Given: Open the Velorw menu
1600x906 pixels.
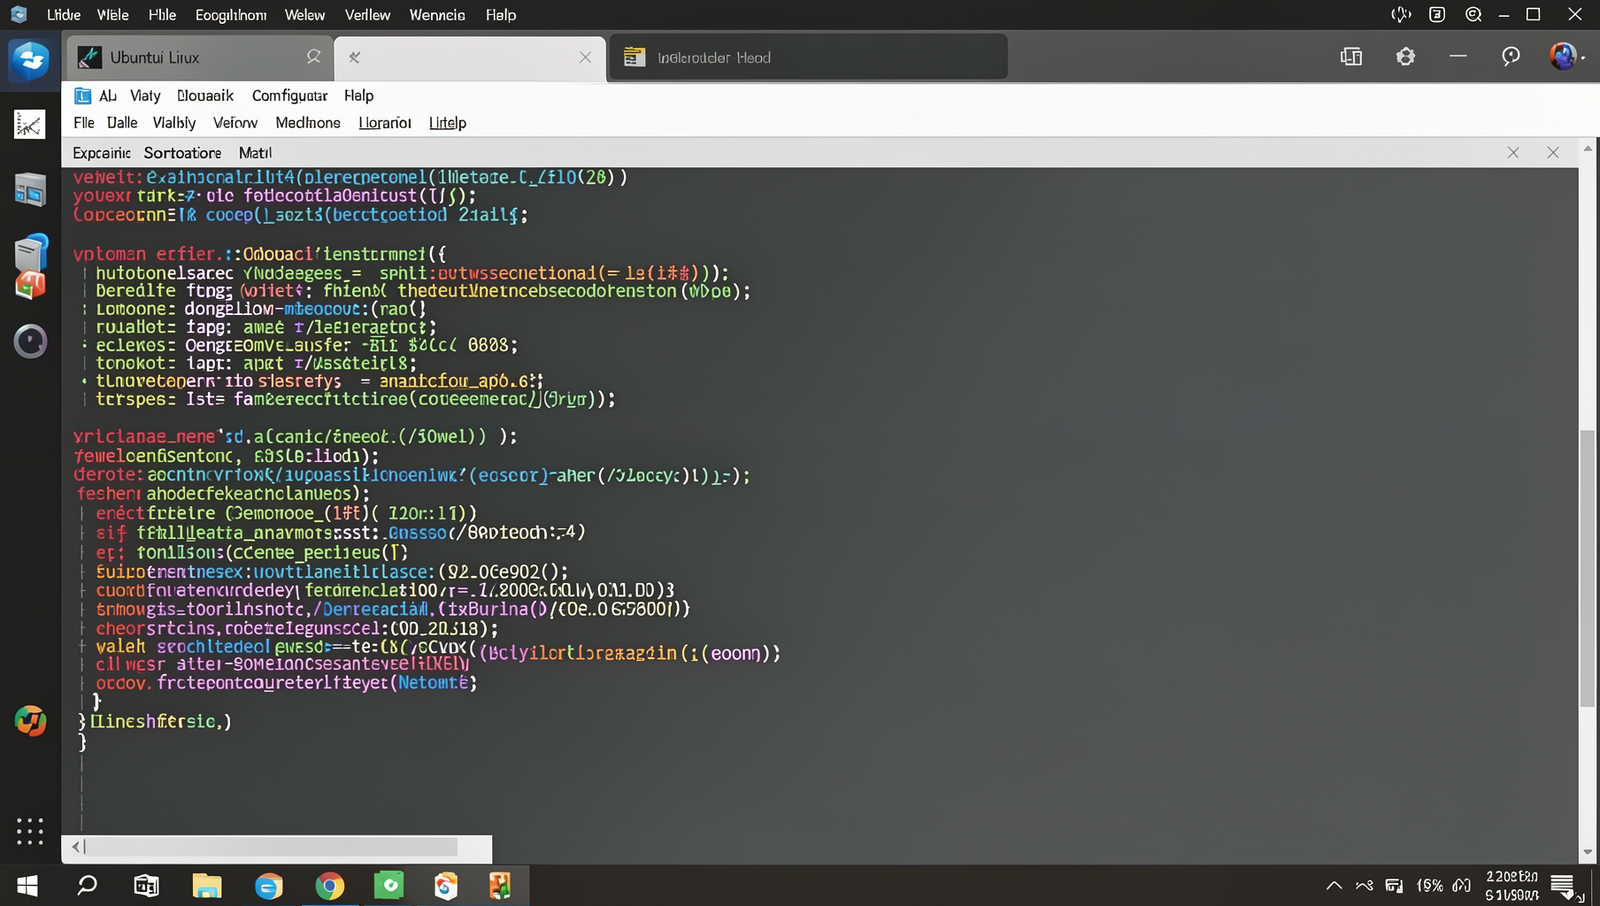Looking at the screenshot, I should [235, 123].
